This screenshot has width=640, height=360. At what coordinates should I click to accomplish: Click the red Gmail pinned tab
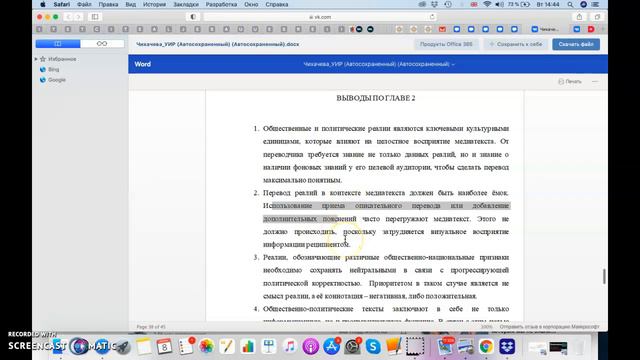442,29
